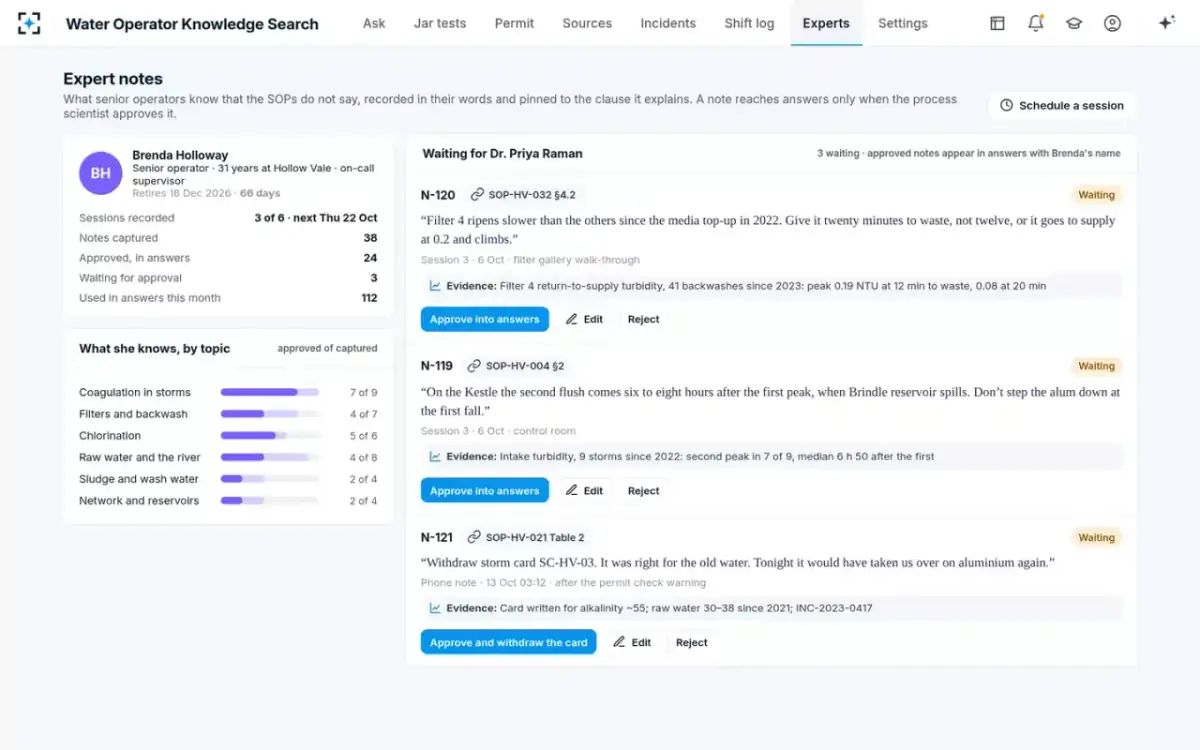
Task: Click the link icon next to SOP-HV-021 Table 2
Action: point(475,537)
